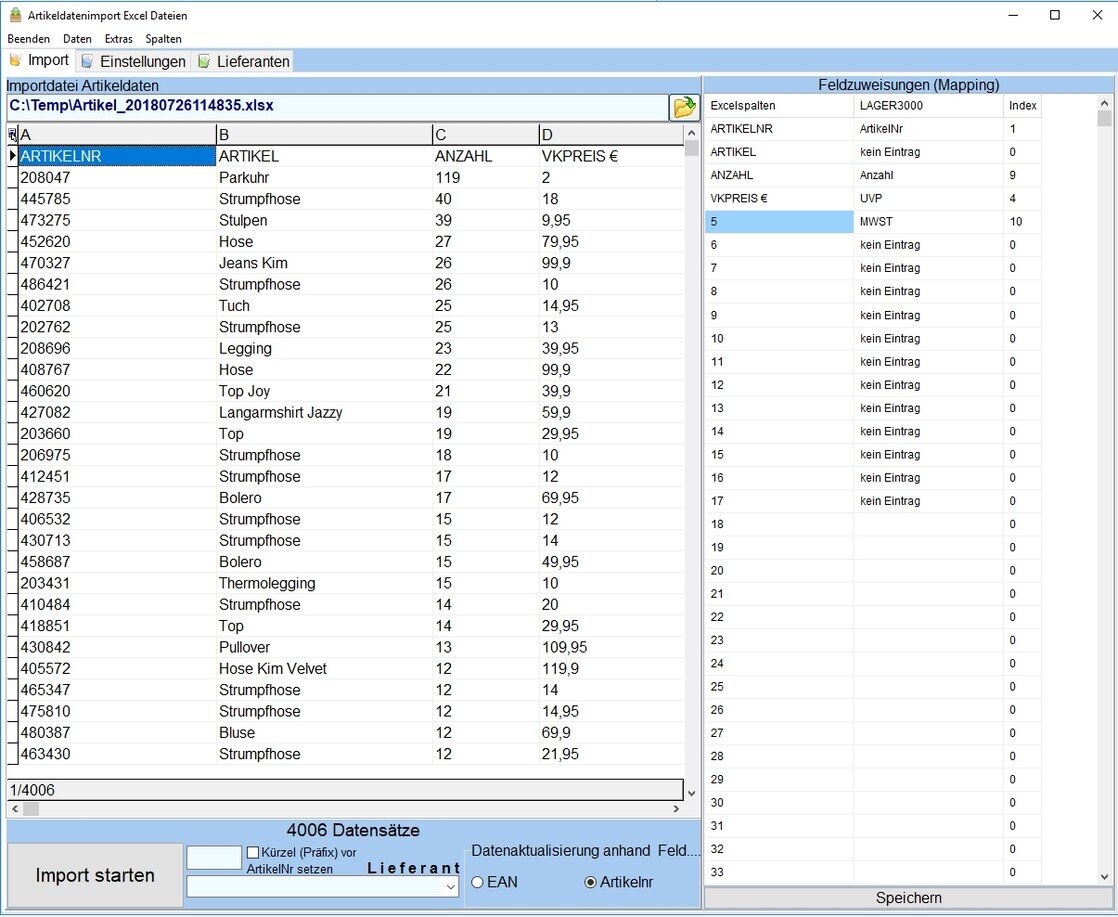This screenshot has height=917, width=1118.
Task: Open the Spalten menu
Action: click(x=163, y=39)
